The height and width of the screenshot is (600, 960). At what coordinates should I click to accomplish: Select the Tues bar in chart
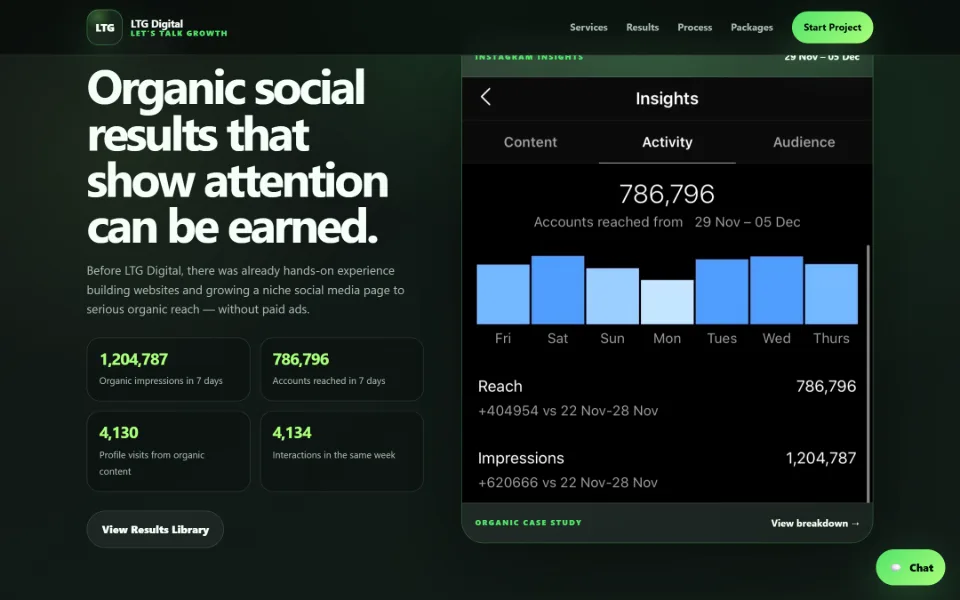coord(722,291)
